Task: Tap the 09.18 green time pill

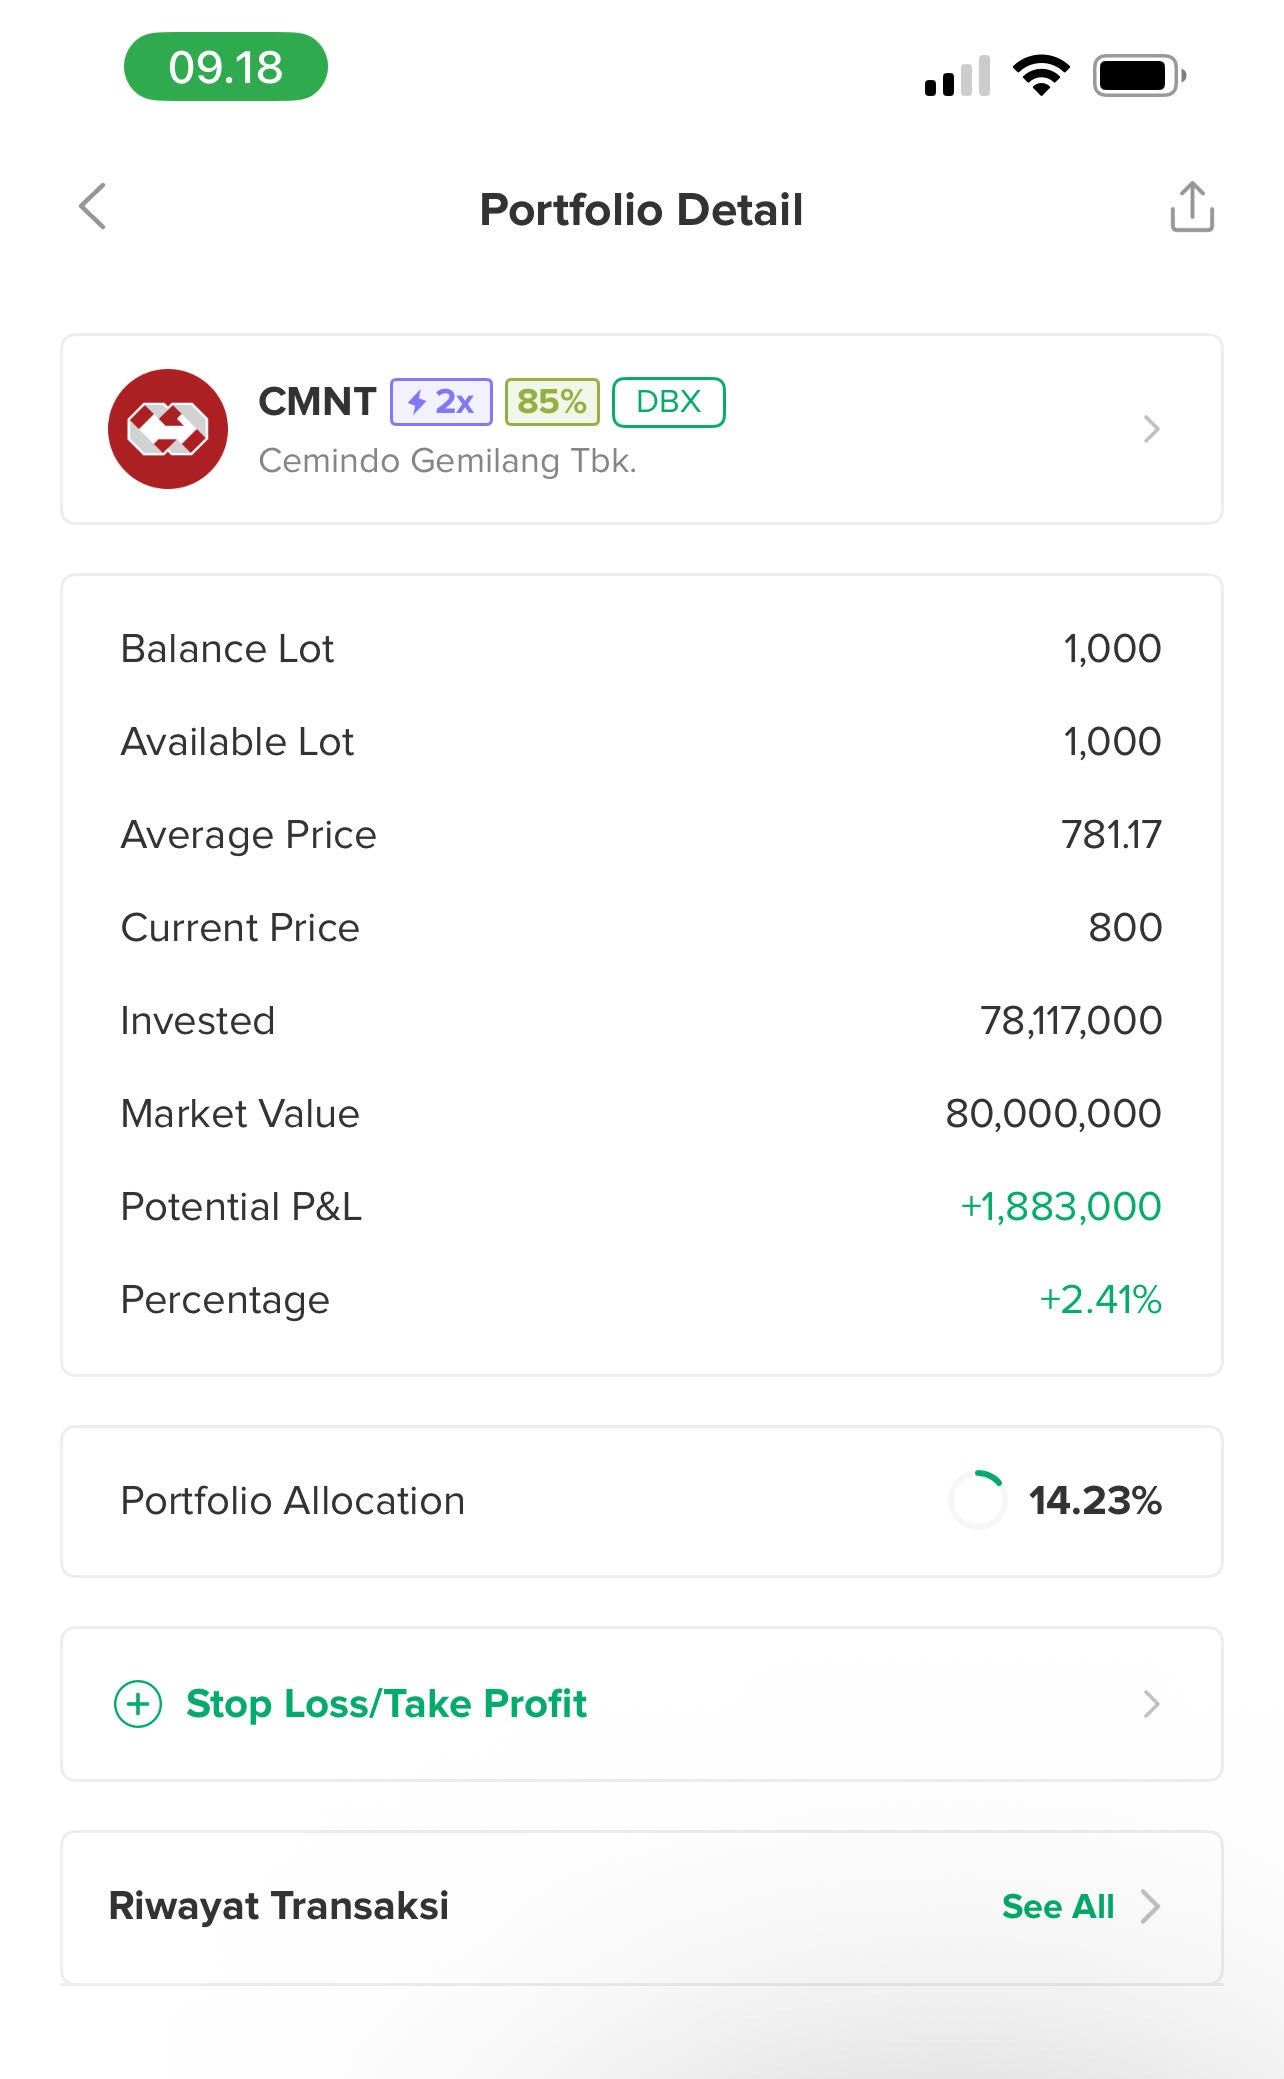Action: 226,67
